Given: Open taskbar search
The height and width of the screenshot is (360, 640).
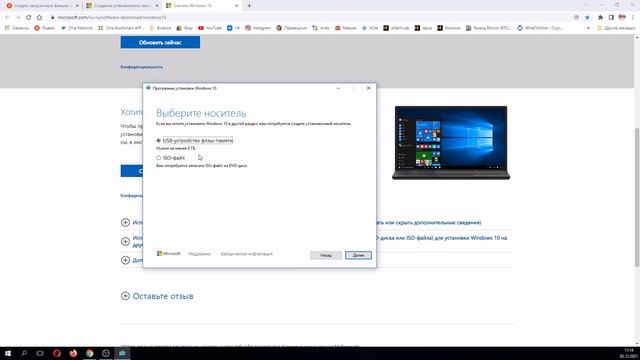Looking at the screenshot, I should (24, 353).
